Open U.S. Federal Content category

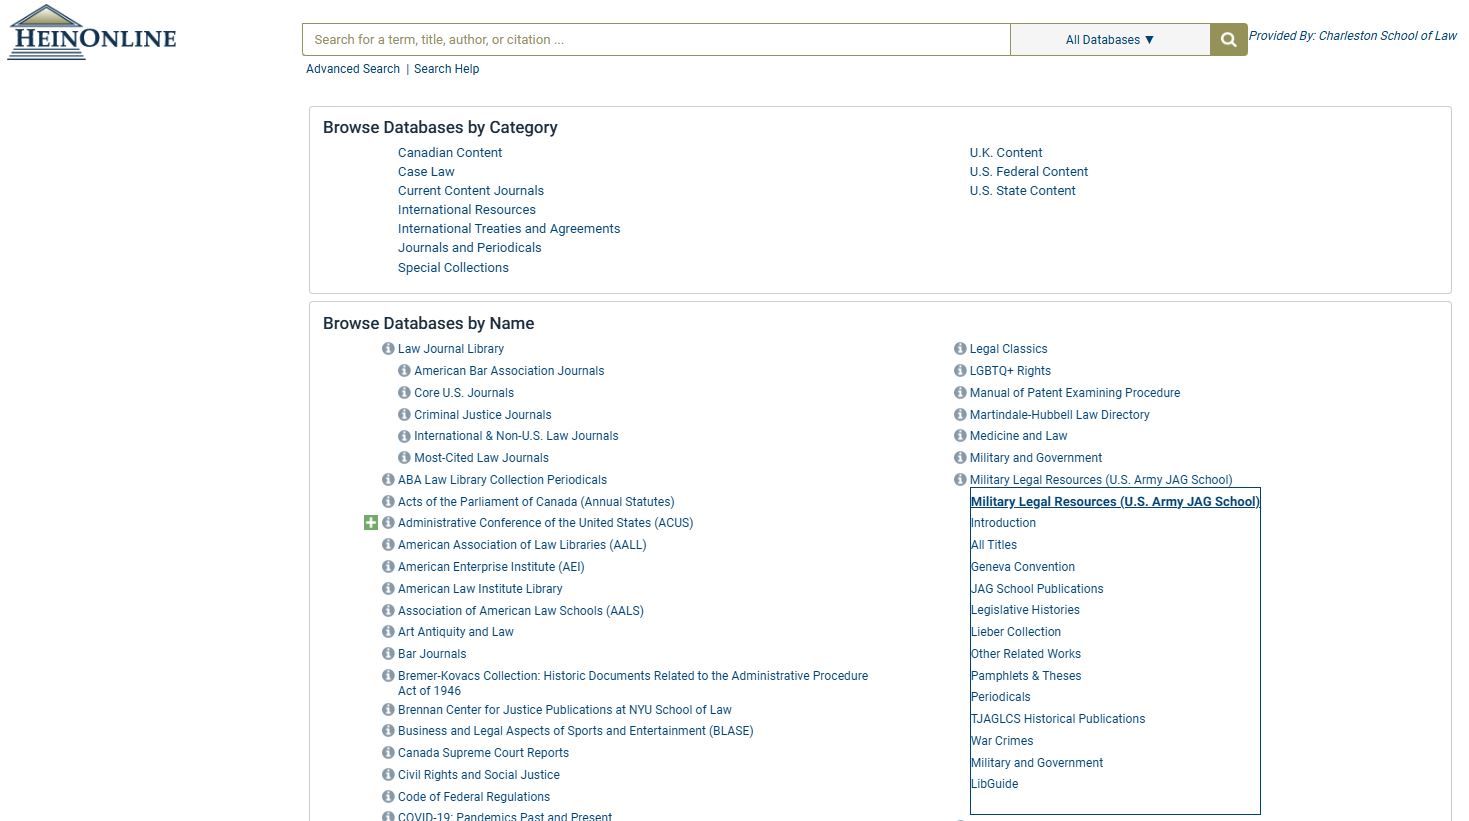pos(1028,172)
